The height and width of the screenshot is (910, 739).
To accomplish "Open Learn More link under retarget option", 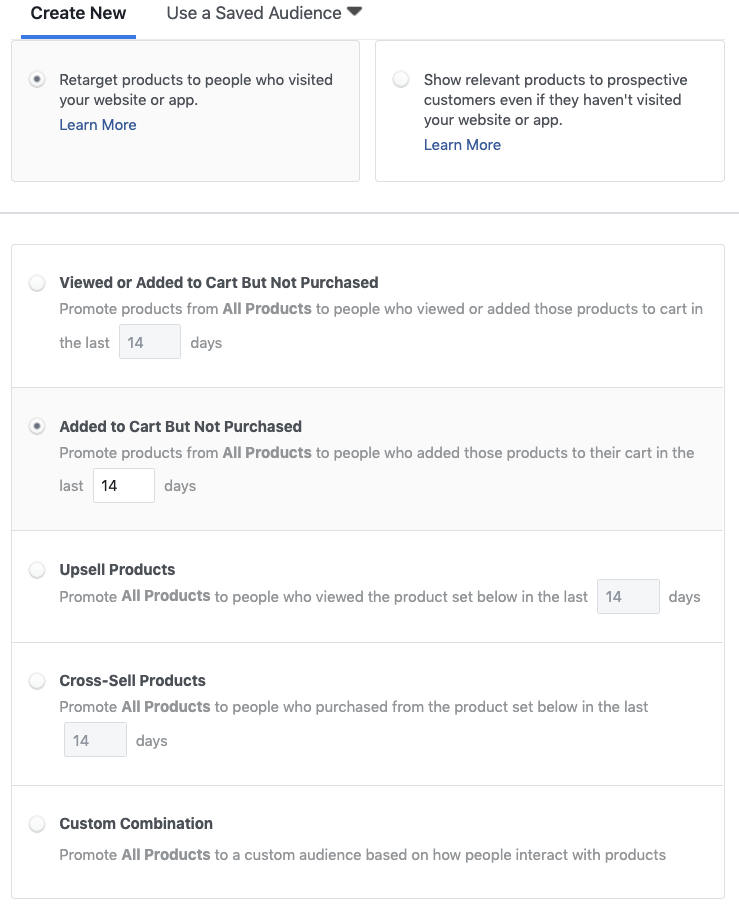I will (x=98, y=125).
